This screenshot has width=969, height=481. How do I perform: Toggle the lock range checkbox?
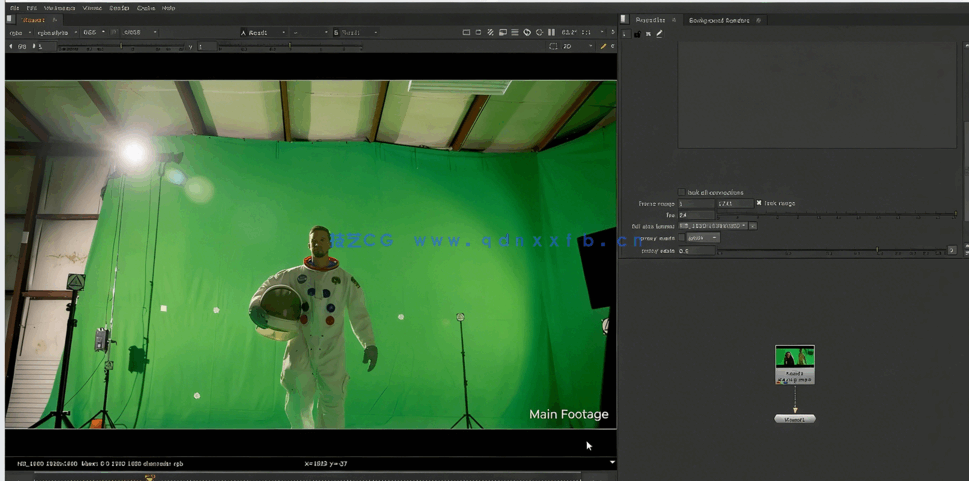point(759,203)
